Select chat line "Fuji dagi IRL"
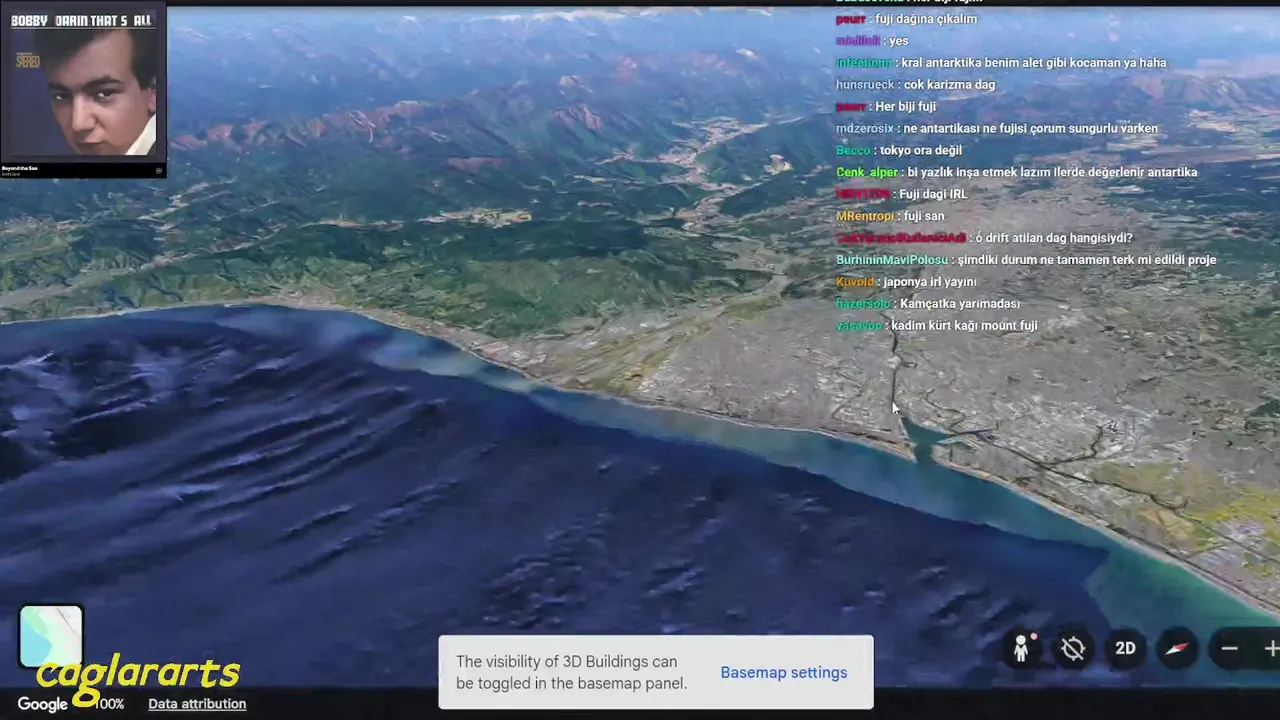This screenshot has height=720, width=1280. coord(933,194)
